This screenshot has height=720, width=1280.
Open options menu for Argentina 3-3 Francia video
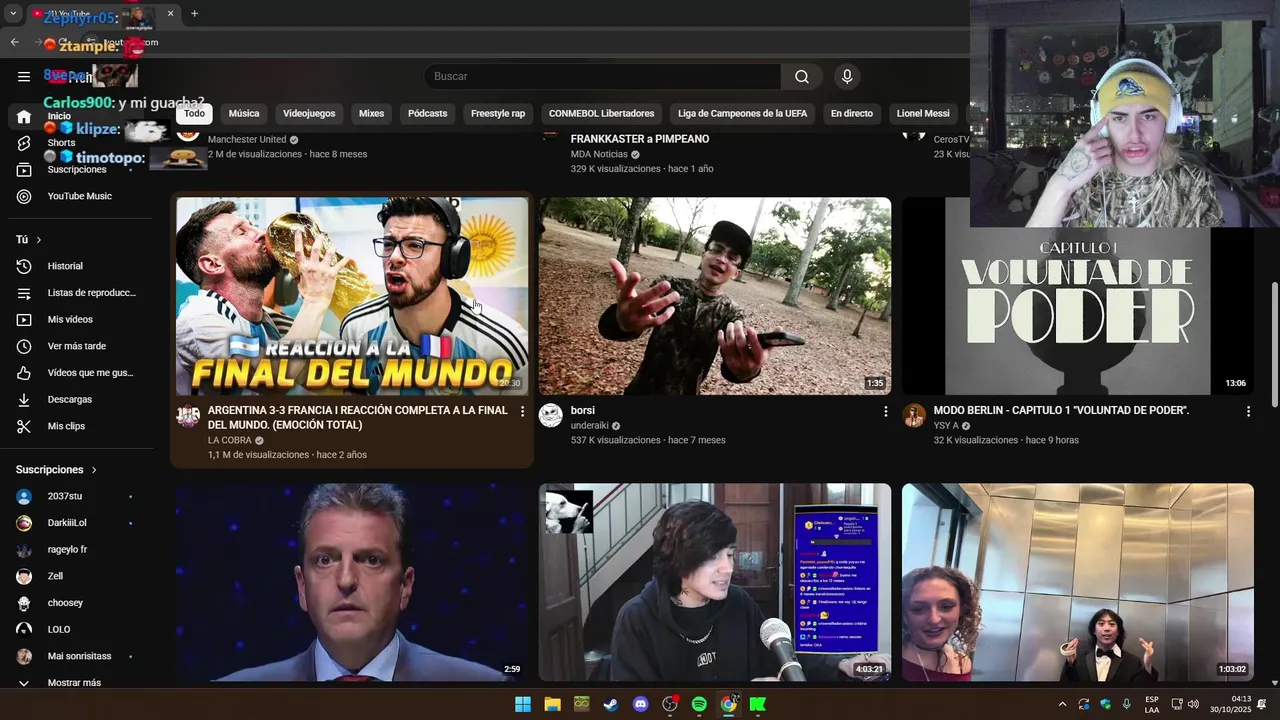tap(522, 411)
